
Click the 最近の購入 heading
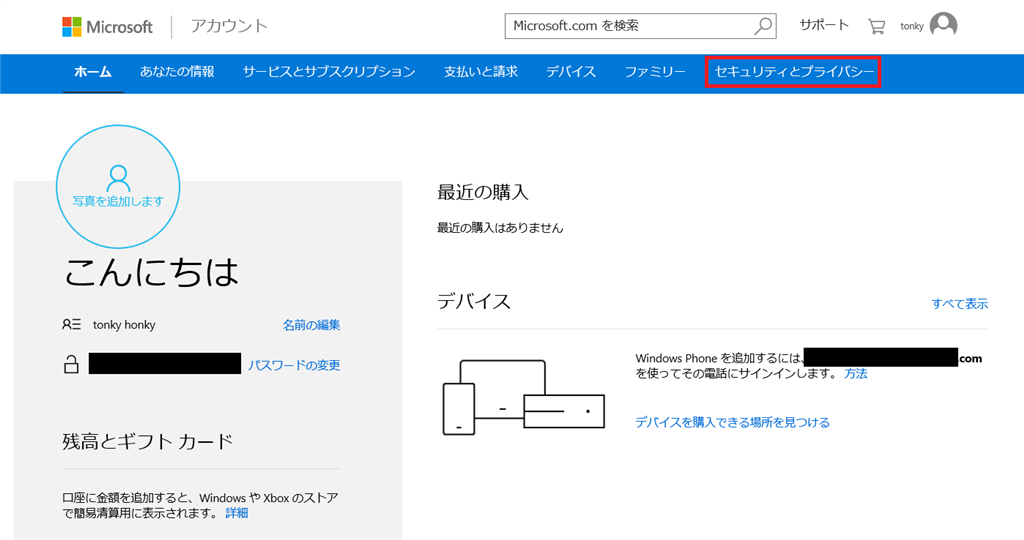(x=483, y=192)
